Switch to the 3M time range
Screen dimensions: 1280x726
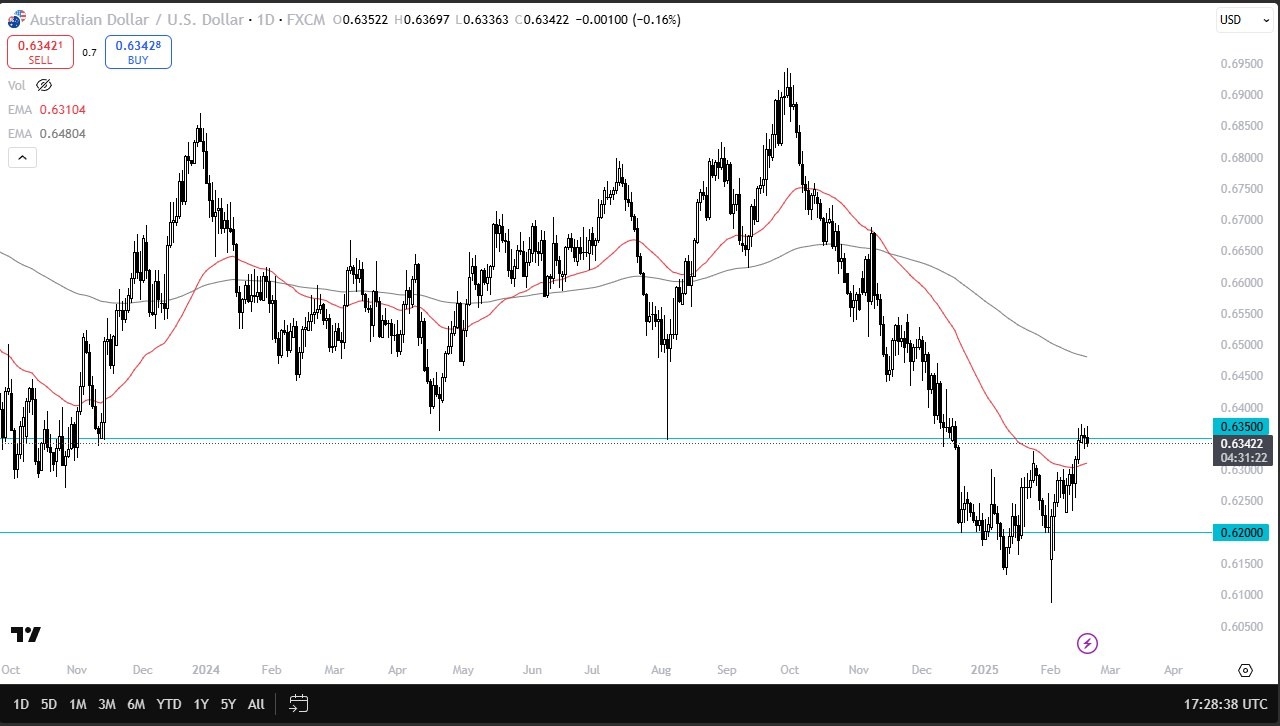[x=107, y=704]
